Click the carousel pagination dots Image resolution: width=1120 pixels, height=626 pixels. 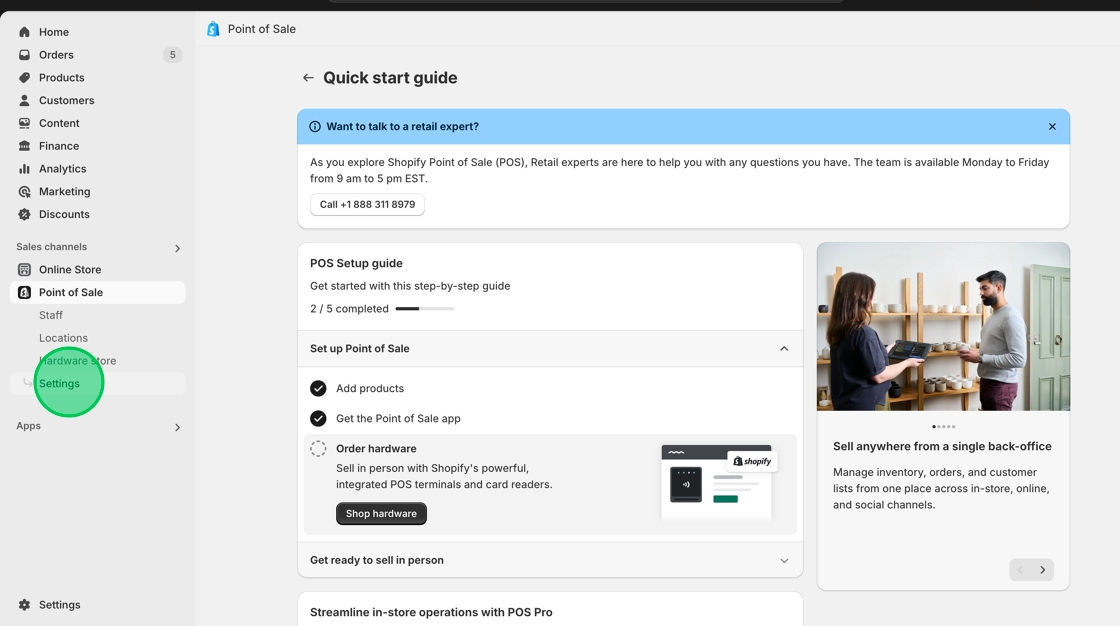(x=944, y=427)
